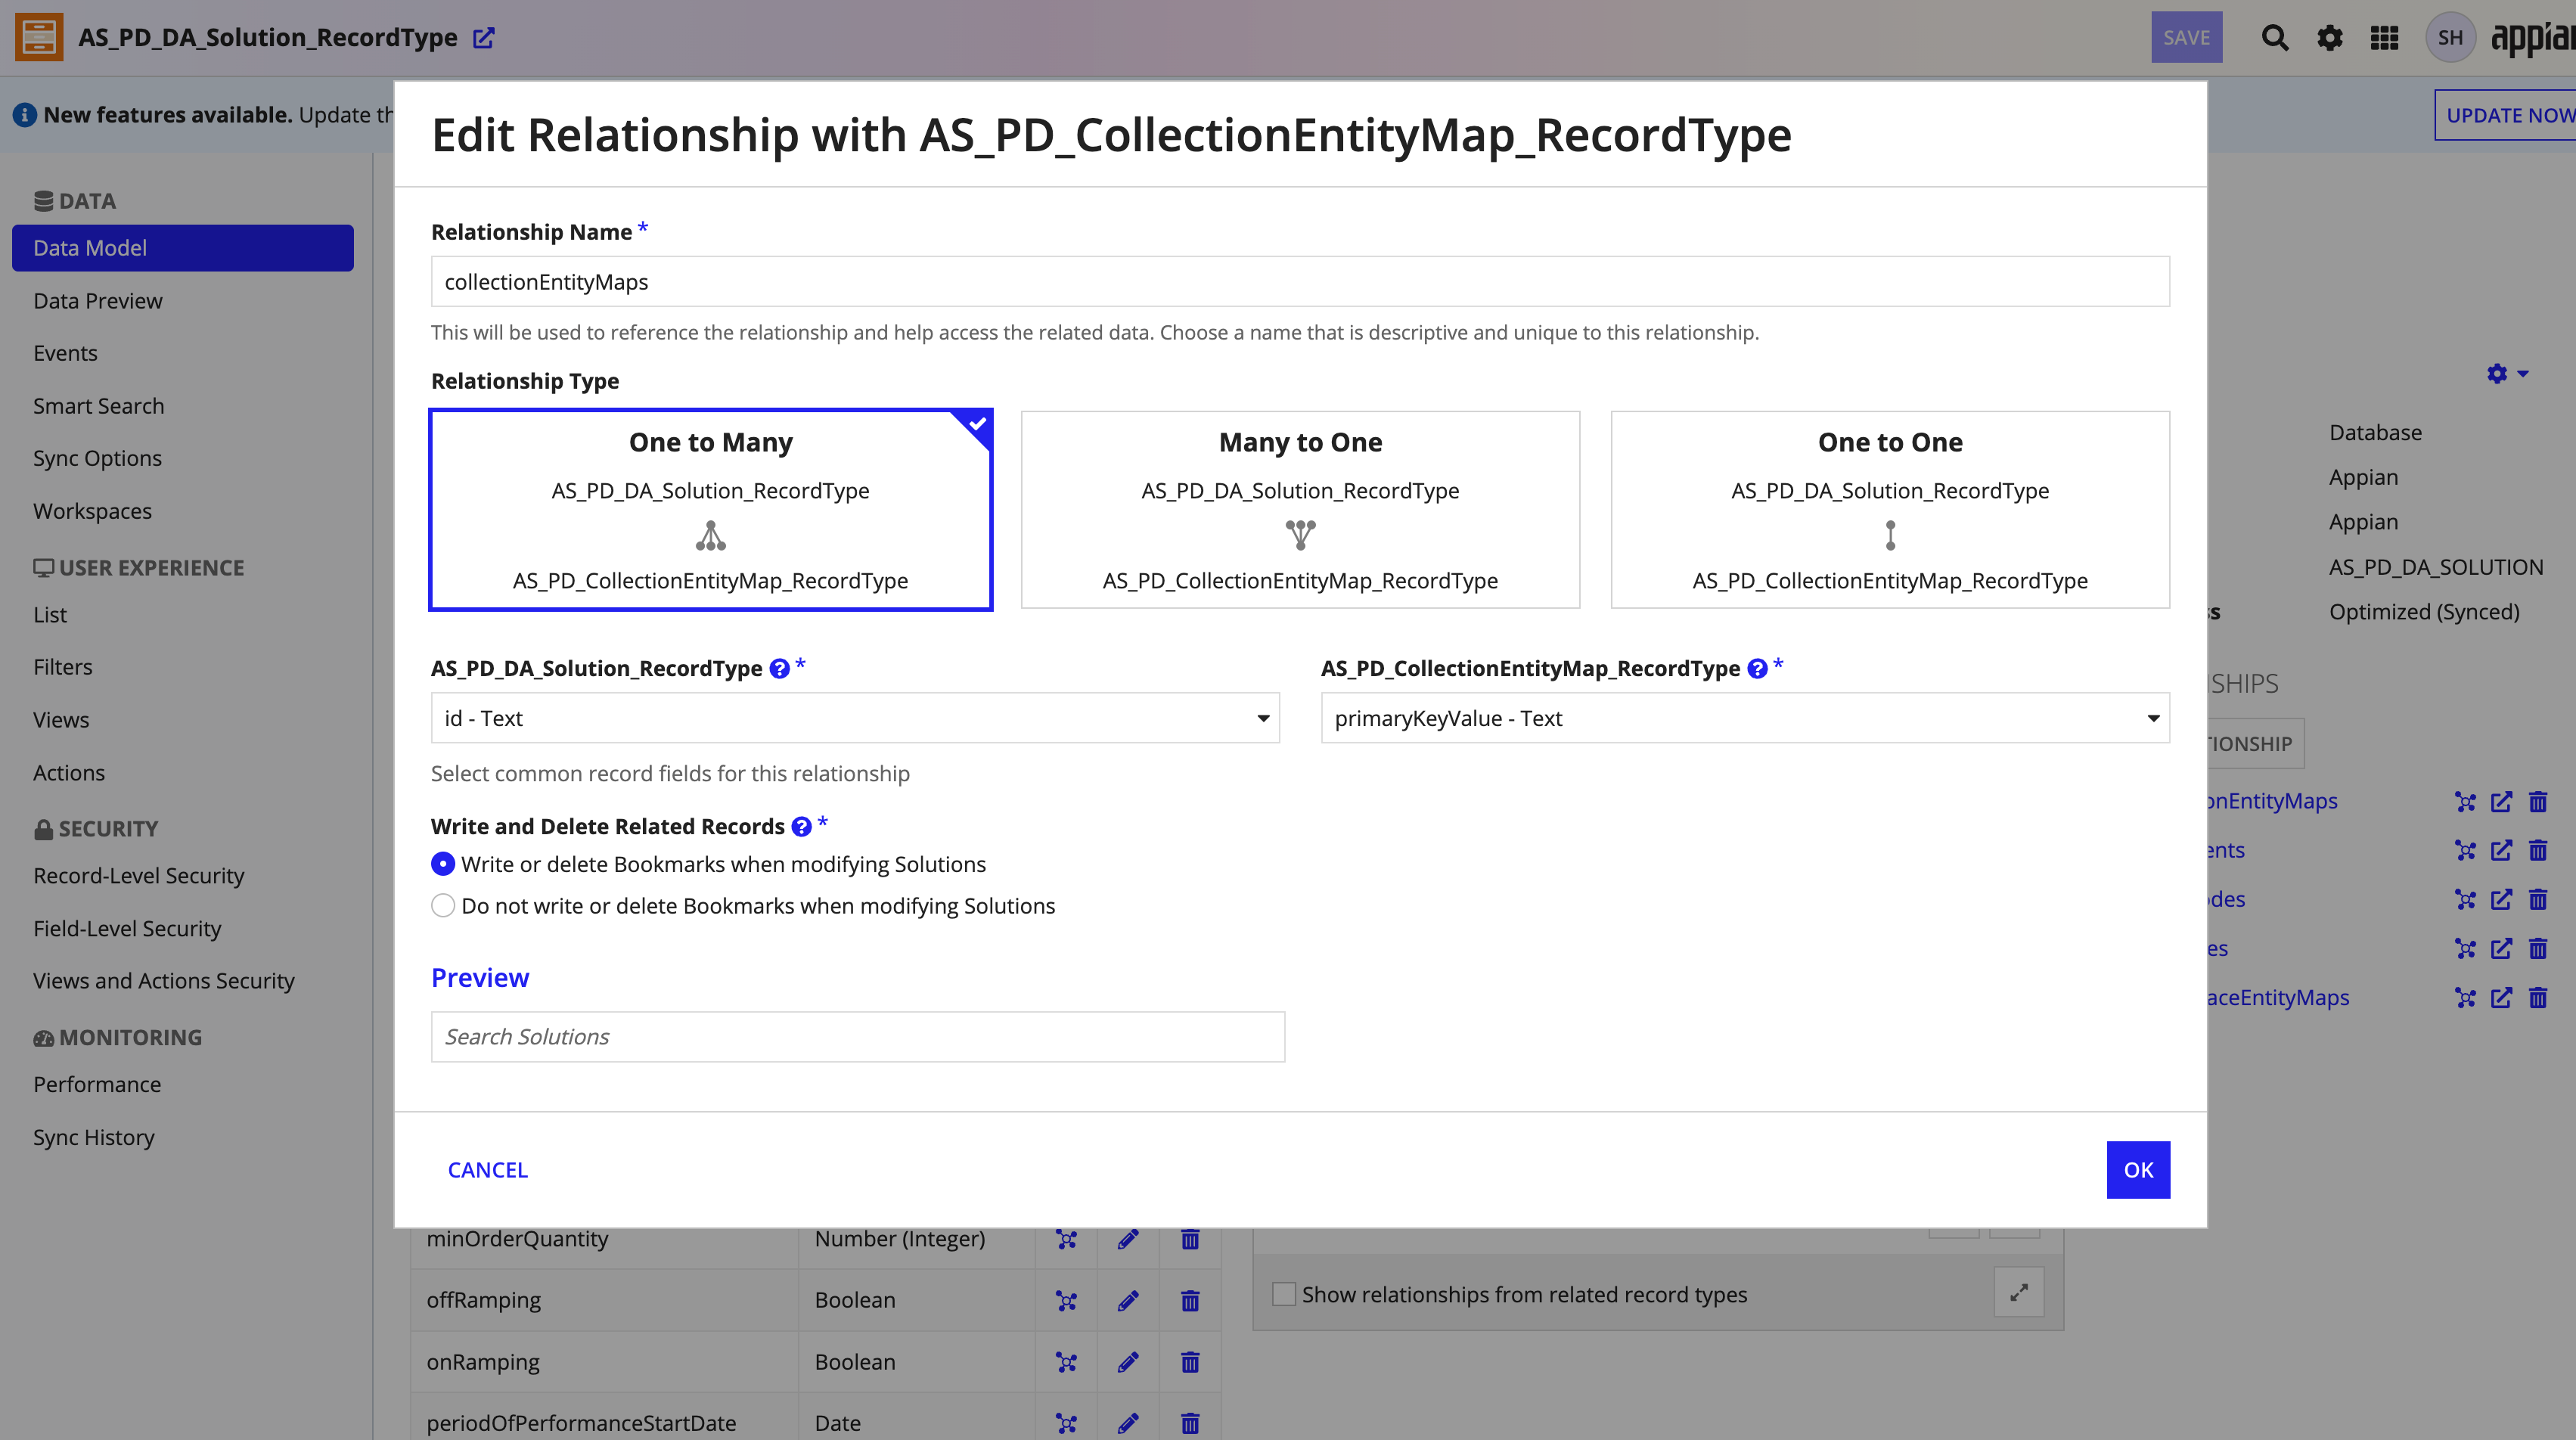Open record type in new window icon
2576x1440 pixels.
[484, 38]
